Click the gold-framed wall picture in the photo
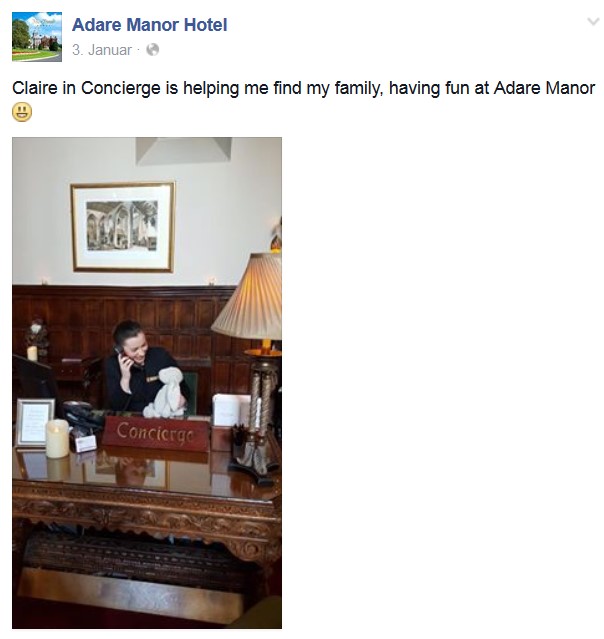604x639 pixels. tap(123, 227)
